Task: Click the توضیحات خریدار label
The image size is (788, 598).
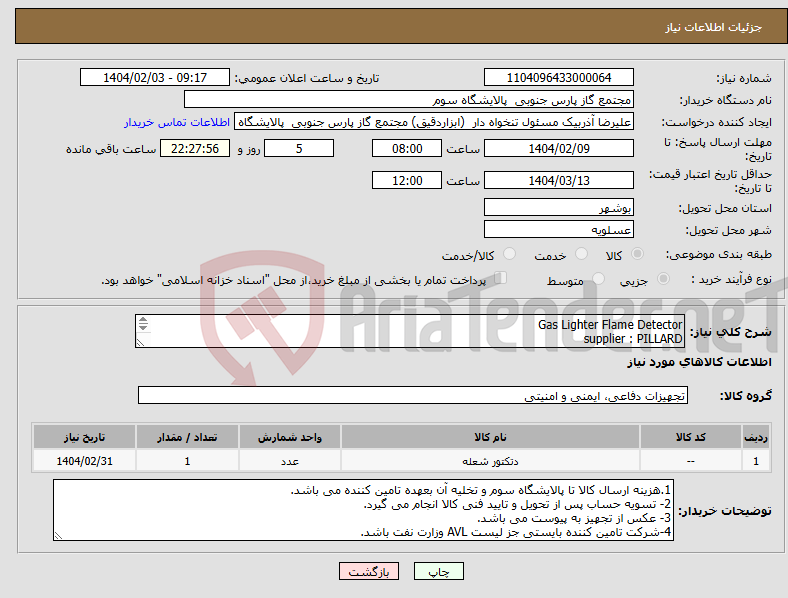Action: [725, 511]
